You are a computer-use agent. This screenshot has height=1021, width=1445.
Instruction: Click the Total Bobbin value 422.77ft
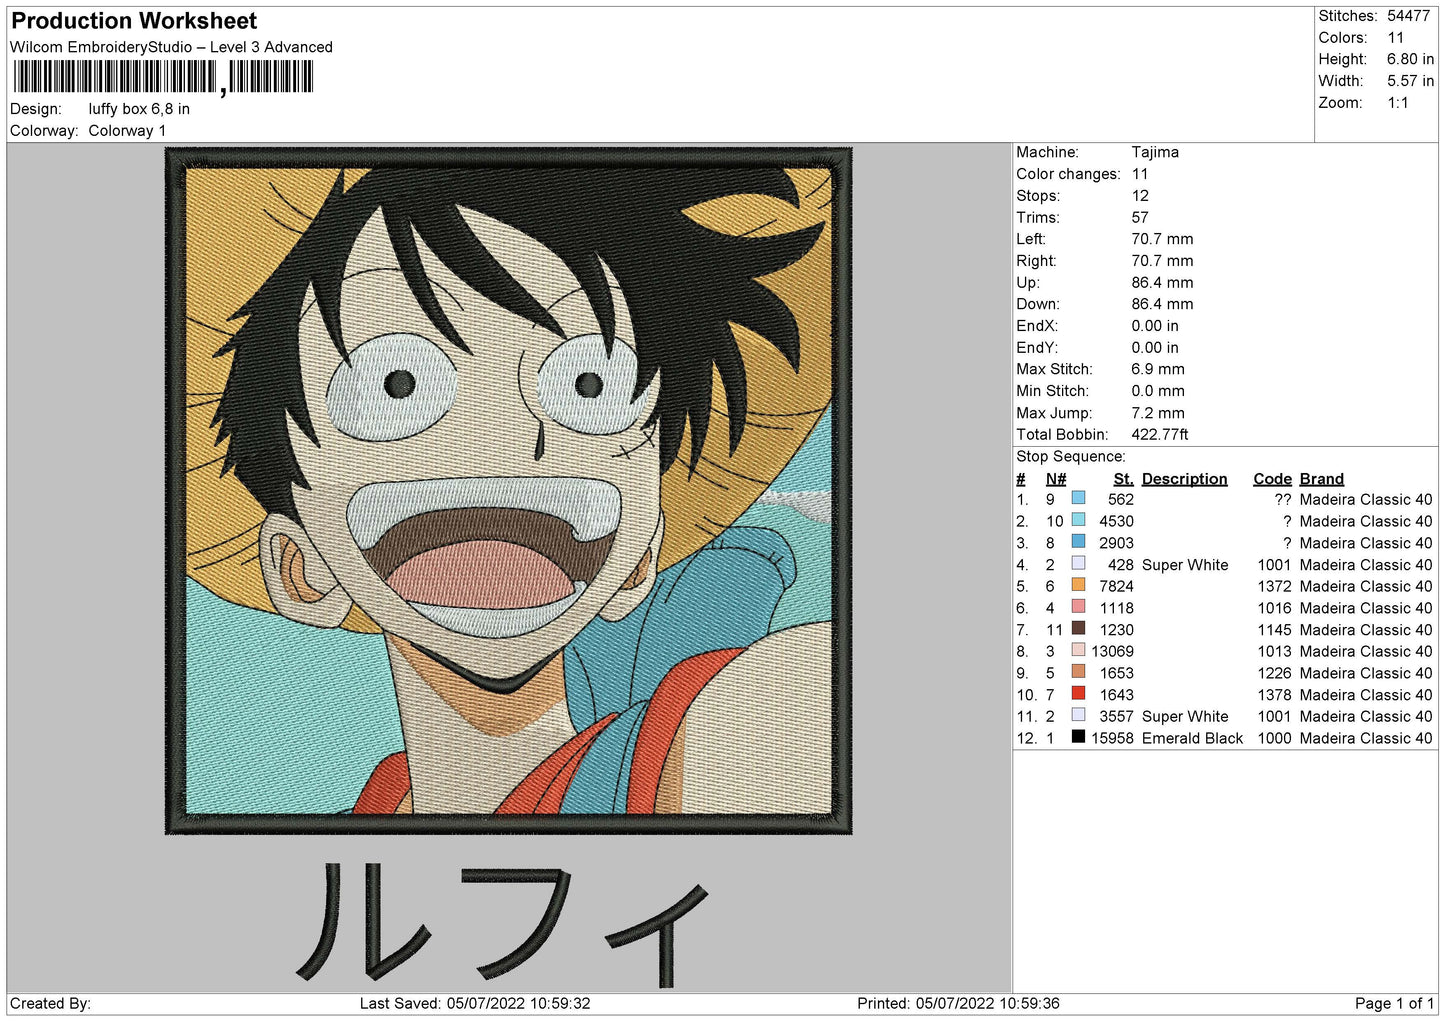[1160, 434]
